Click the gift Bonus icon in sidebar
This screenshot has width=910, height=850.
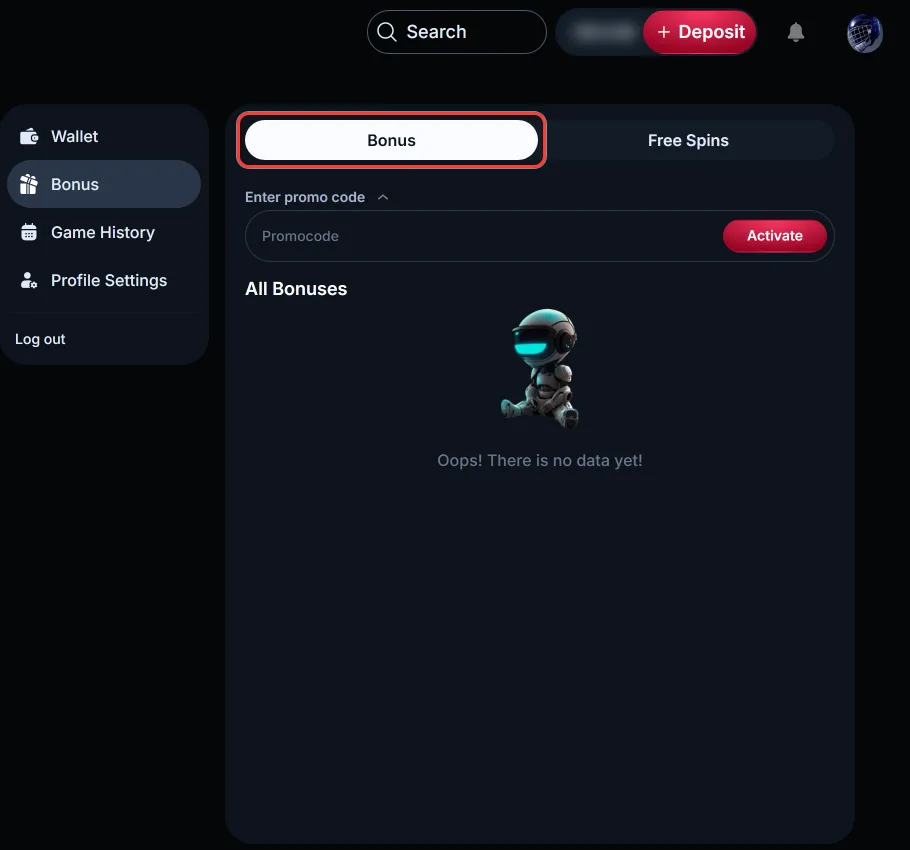(x=29, y=184)
